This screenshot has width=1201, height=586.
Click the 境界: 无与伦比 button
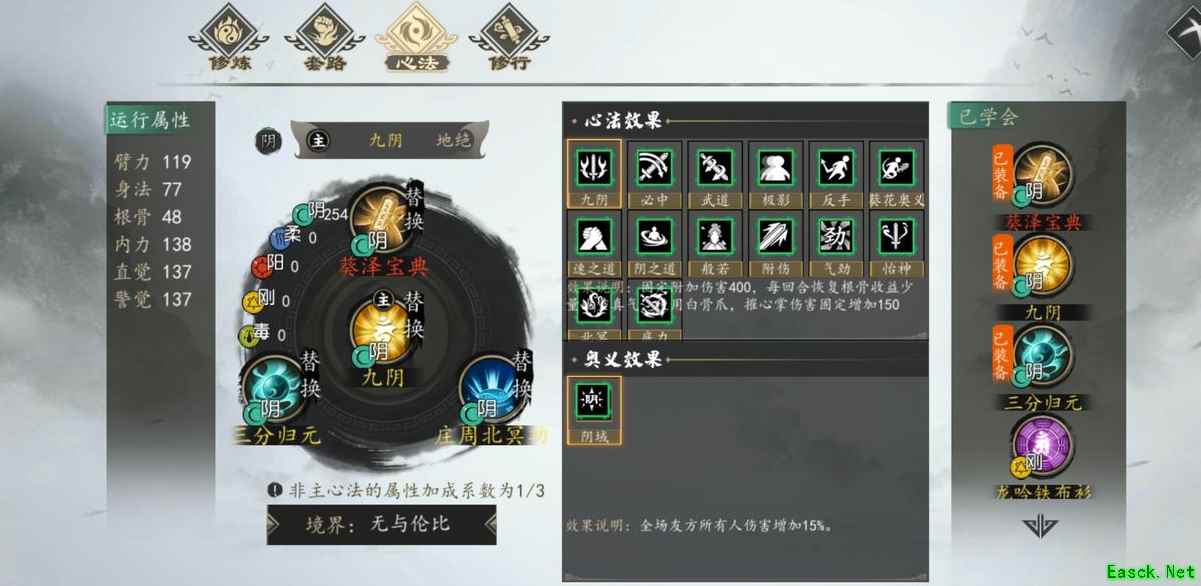click(x=381, y=524)
